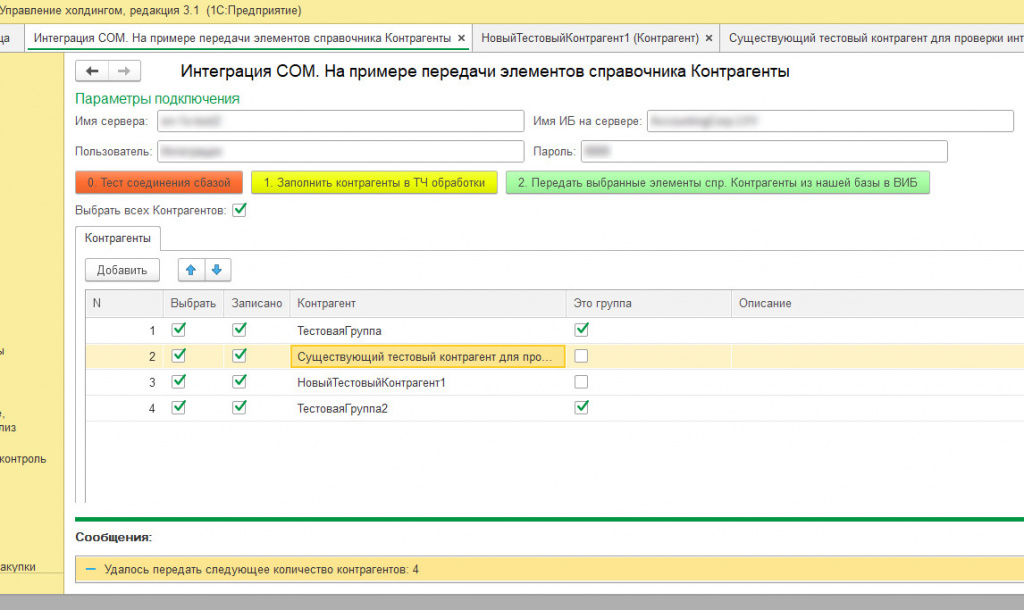Uncheck Выбрать for row 2

pos(178,356)
